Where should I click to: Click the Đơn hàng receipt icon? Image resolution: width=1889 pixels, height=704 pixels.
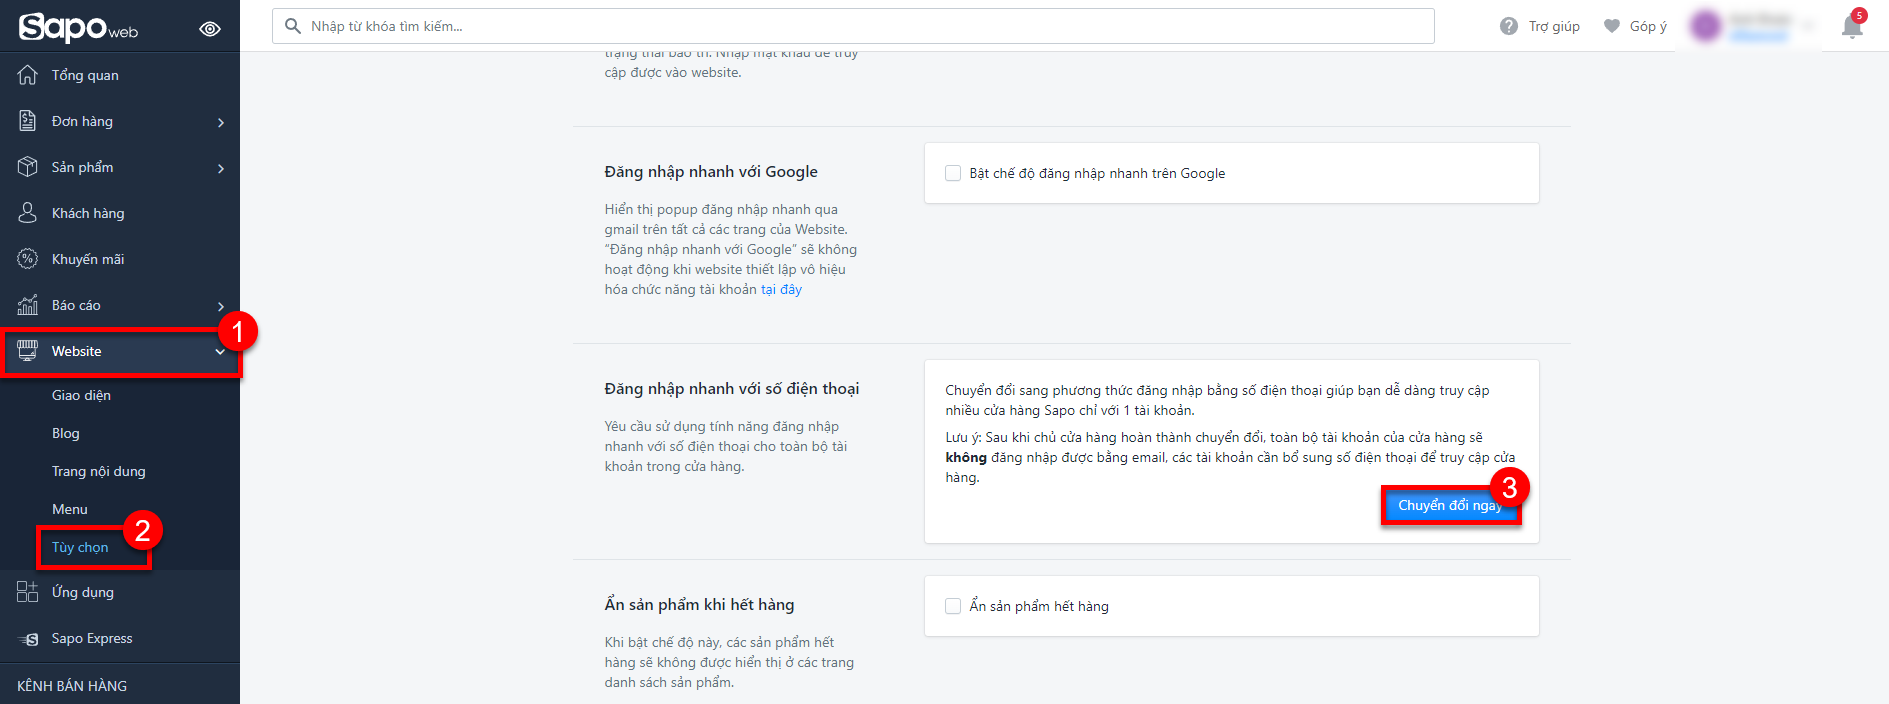click(28, 121)
